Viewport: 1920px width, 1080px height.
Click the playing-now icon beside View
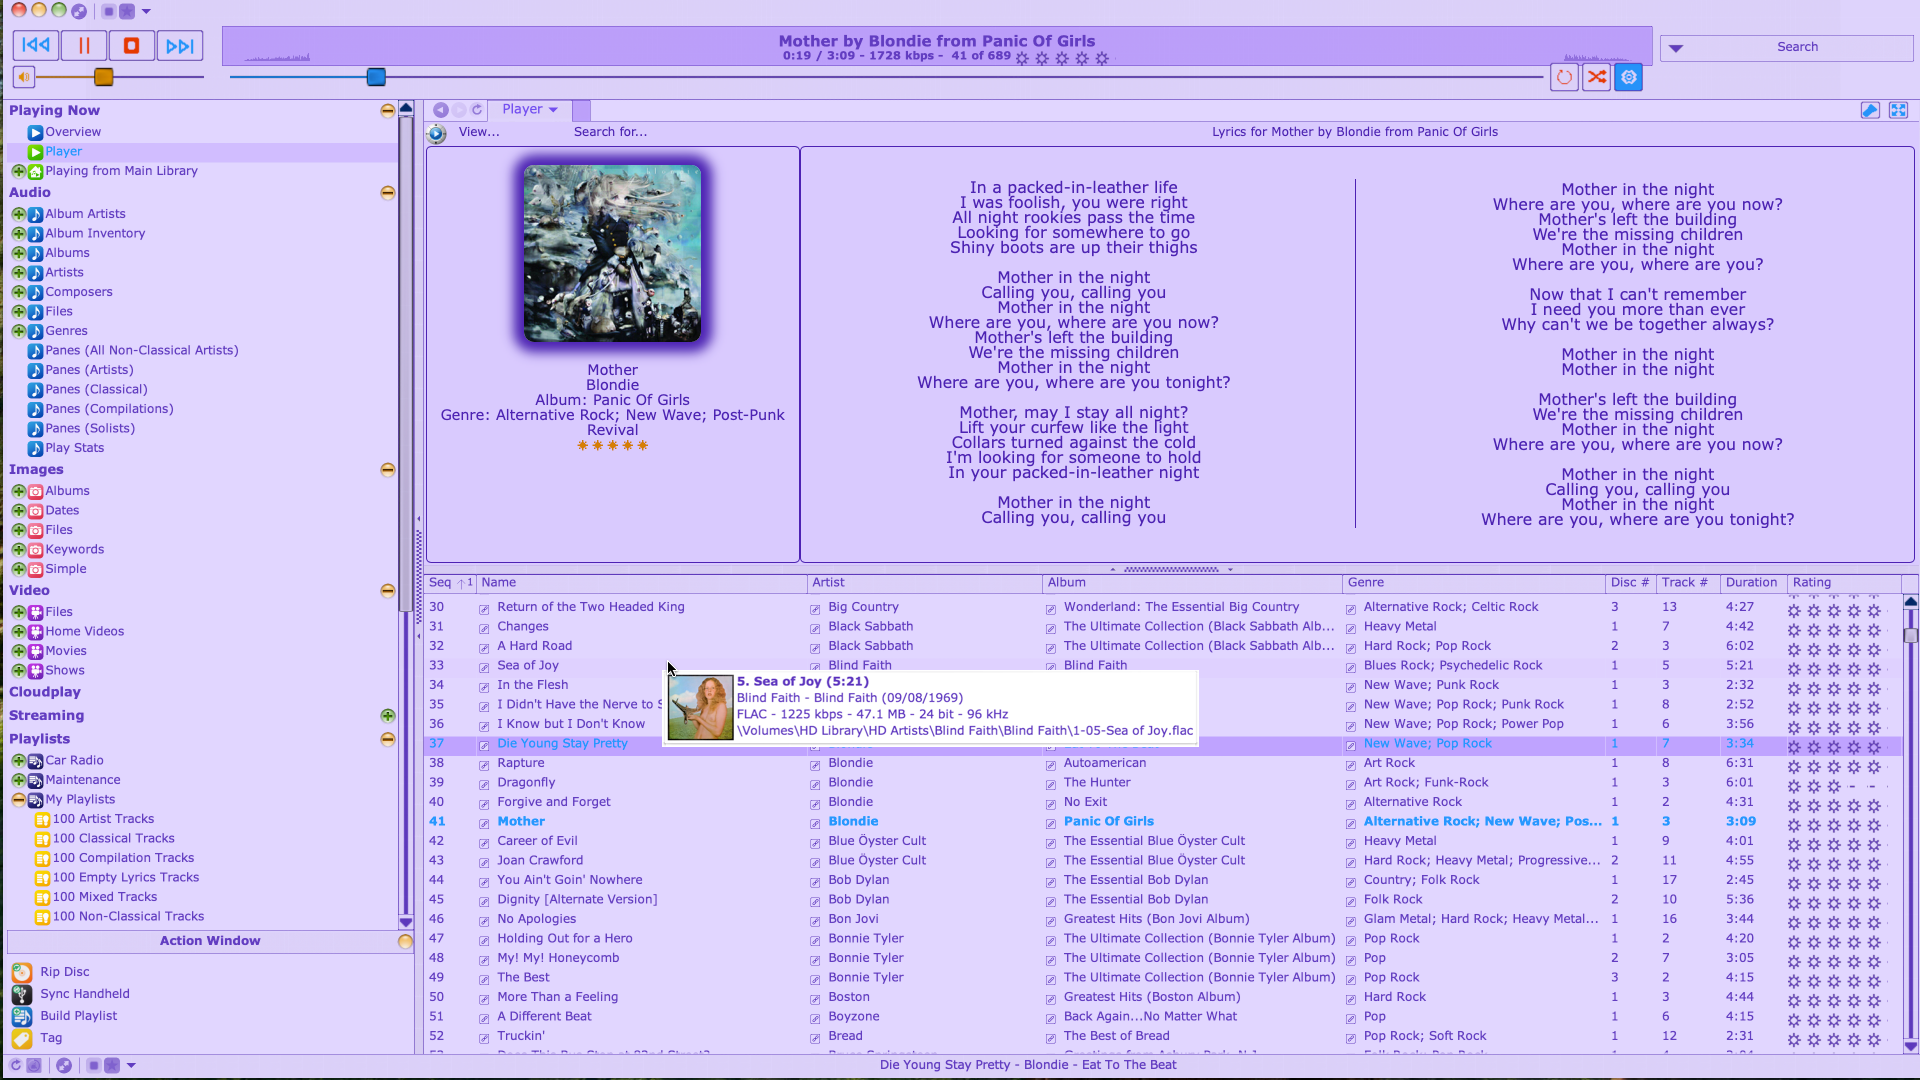point(437,133)
